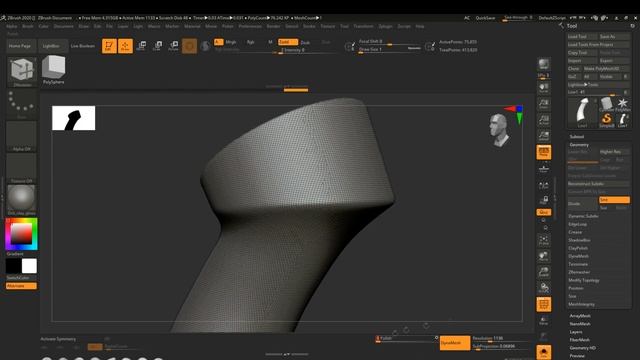The width and height of the screenshot is (640, 360).
Task: Click the Scroll document icon below SPix
Action: [544, 88]
